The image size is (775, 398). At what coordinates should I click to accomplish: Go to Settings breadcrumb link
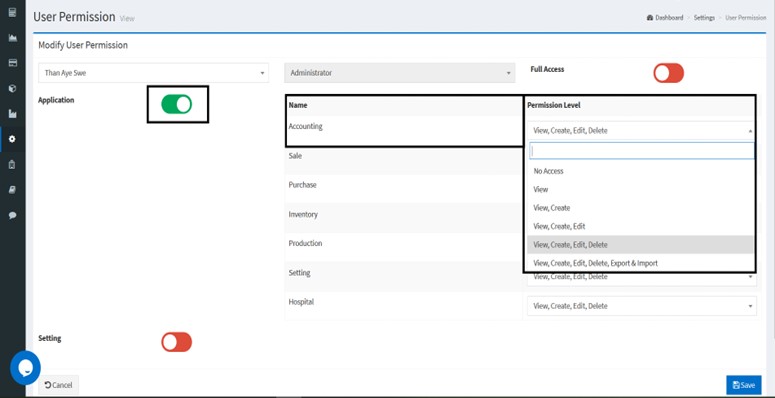(704, 18)
